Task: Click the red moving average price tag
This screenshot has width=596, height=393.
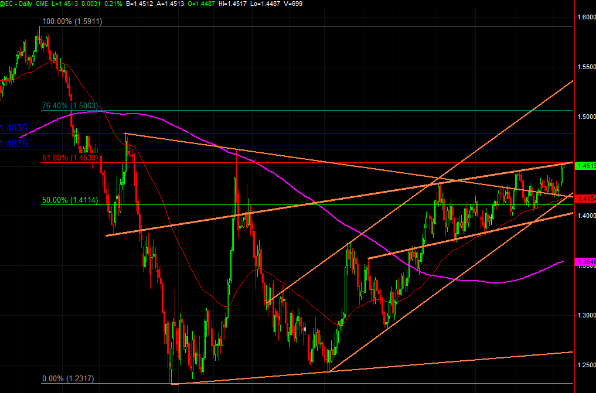Action: coord(586,198)
